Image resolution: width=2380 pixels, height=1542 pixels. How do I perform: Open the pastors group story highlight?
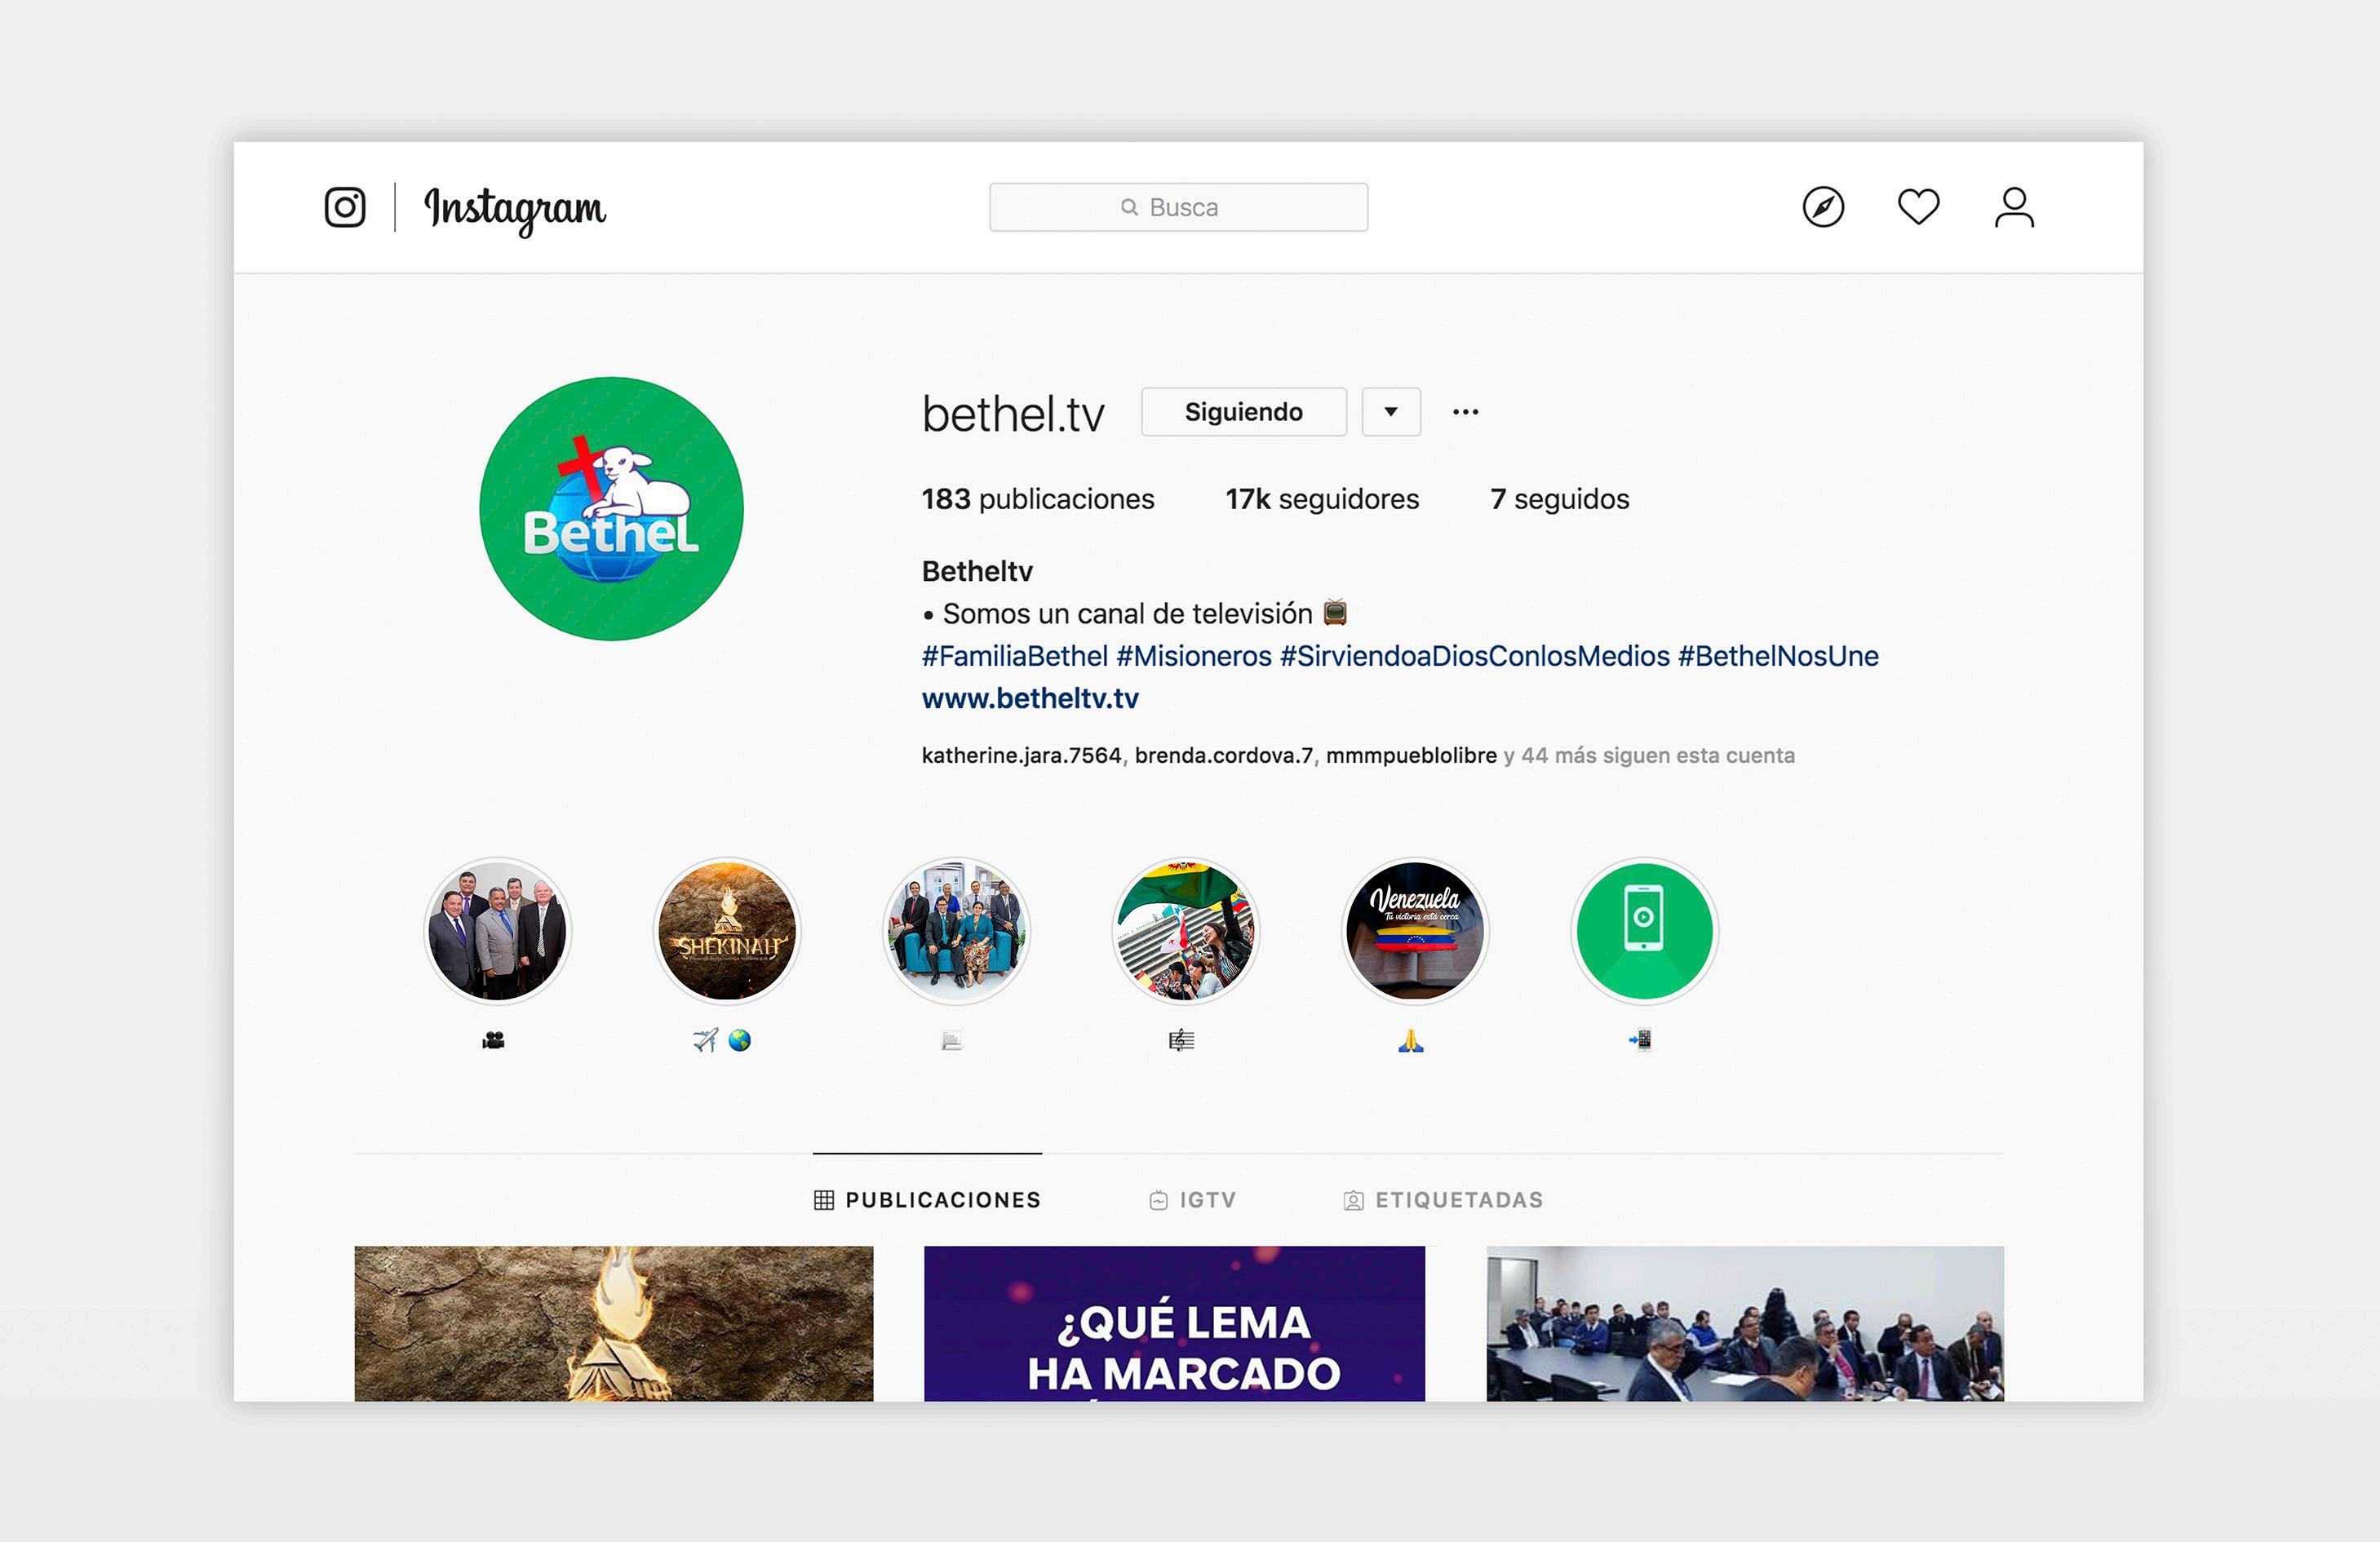click(x=498, y=931)
